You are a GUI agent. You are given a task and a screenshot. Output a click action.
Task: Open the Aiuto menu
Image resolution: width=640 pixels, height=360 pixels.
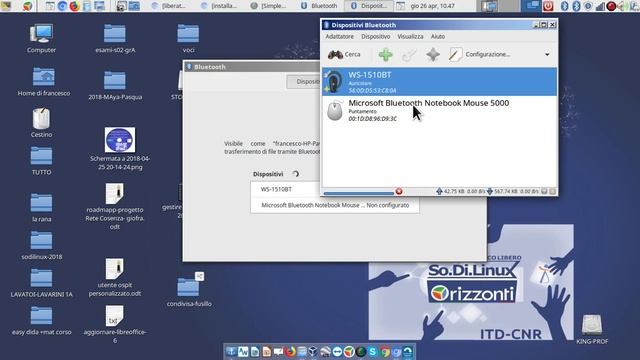click(438, 36)
